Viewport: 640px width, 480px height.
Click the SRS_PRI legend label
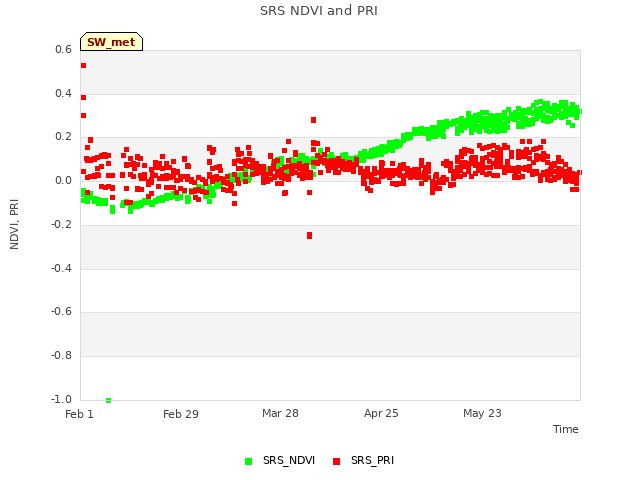coord(372,460)
